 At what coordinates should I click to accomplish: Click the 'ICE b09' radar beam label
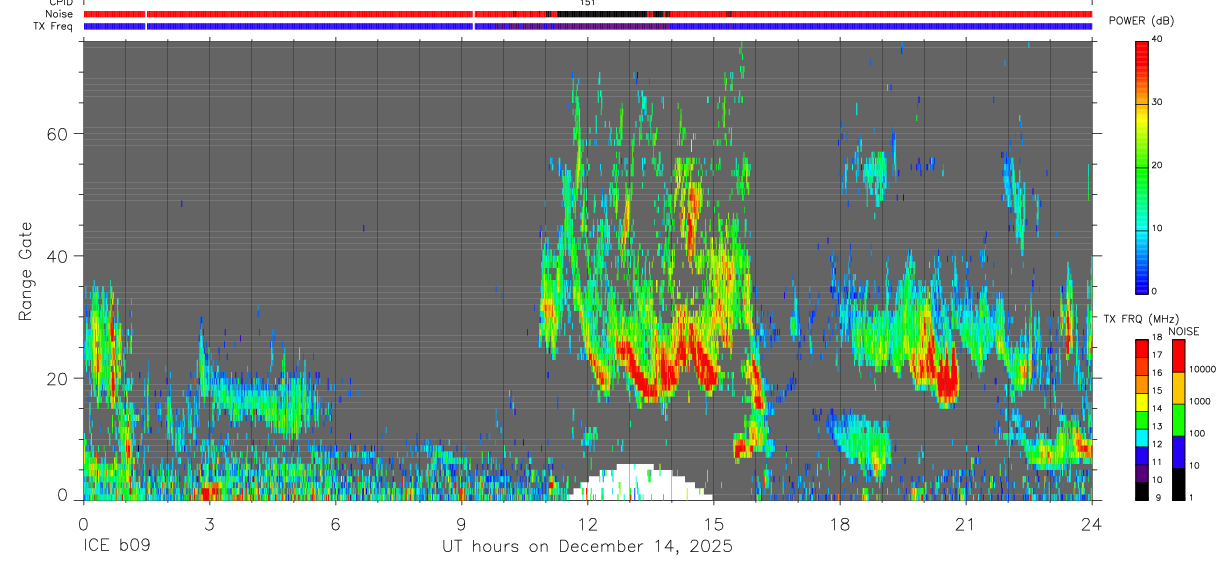coord(115,547)
